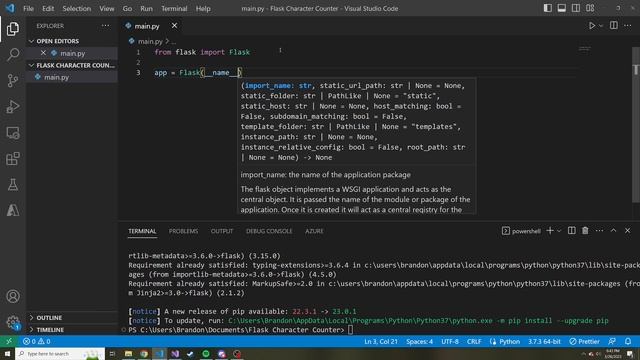Open the Run and Debug view
The width and height of the screenshot is (640, 360).
point(13,107)
